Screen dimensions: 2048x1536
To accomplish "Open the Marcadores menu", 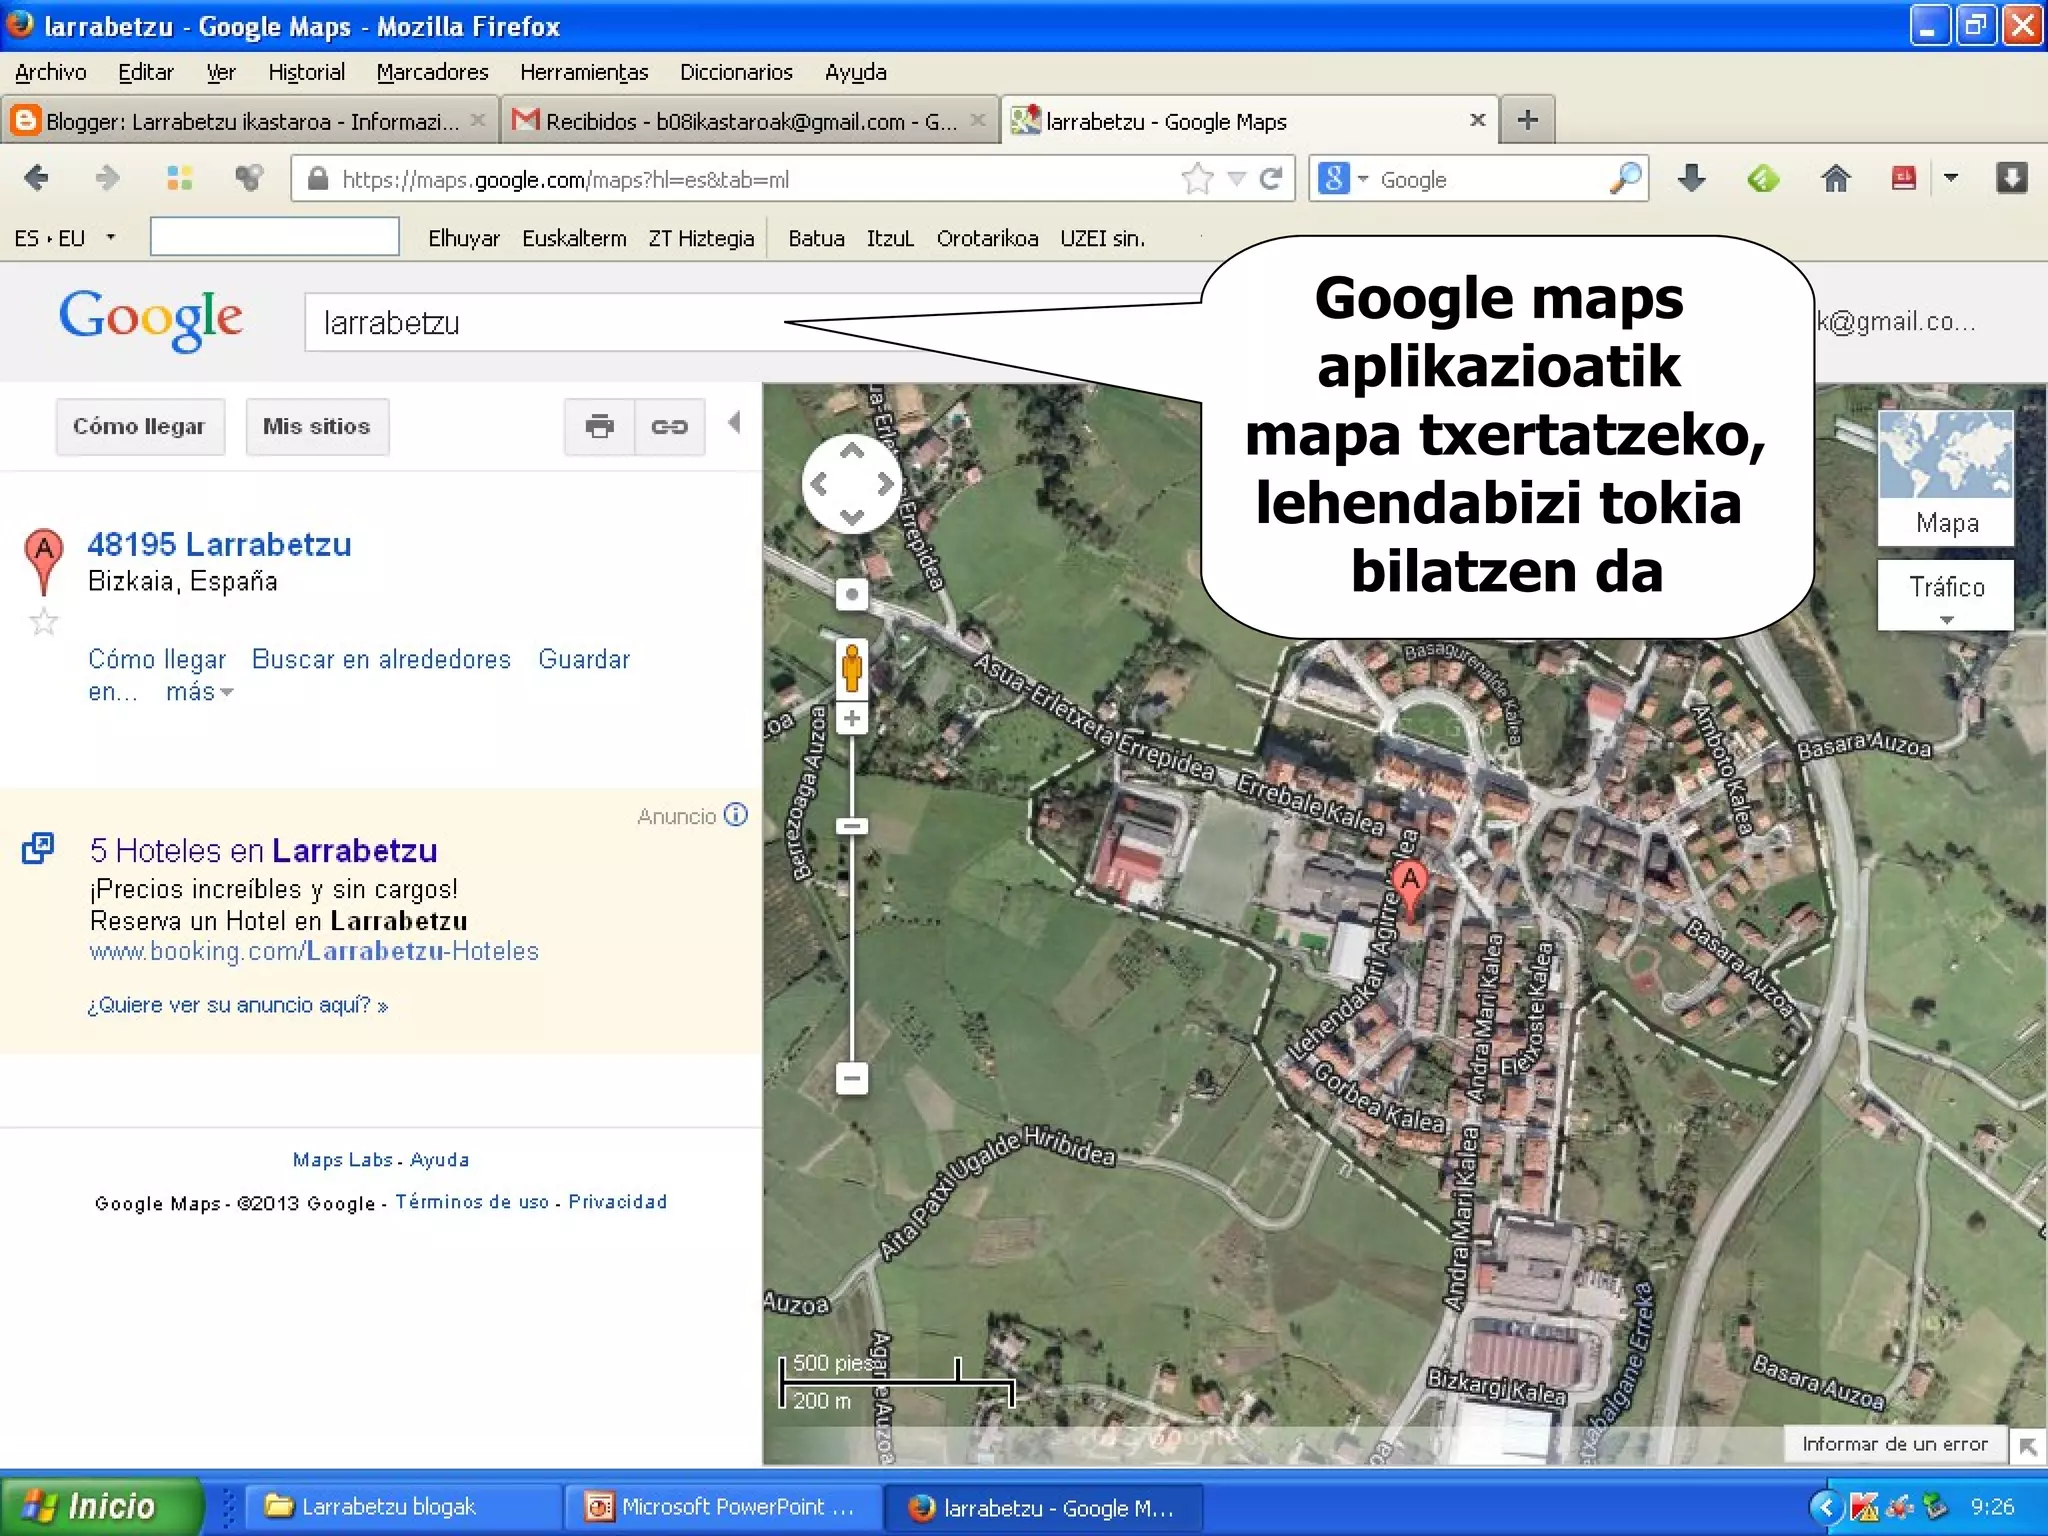I will coord(432,72).
